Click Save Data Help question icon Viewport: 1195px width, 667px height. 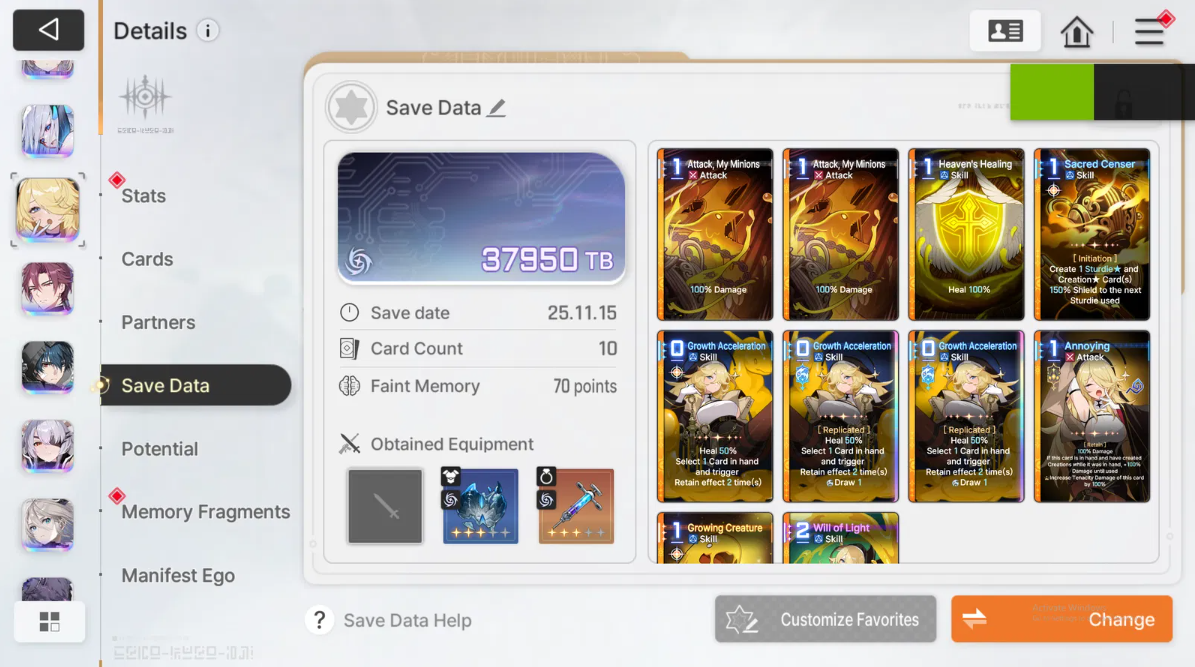319,621
